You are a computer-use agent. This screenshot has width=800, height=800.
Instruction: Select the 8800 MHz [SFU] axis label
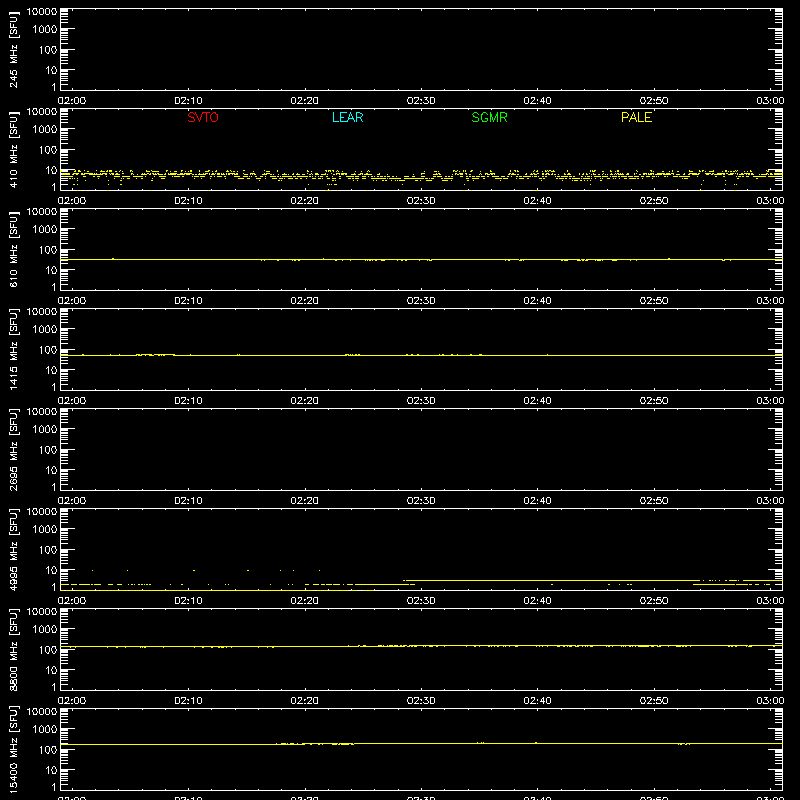[x=13, y=649]
